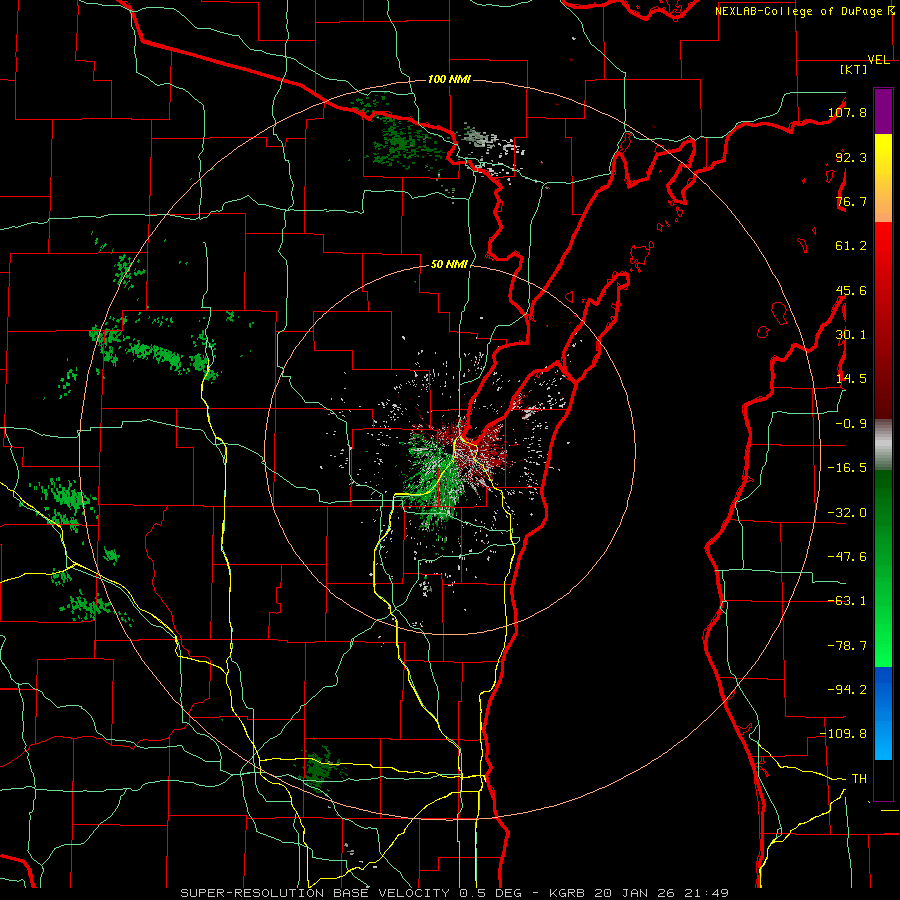The height and width of the screenshot is (900, 900).
Task: Pick the red segment of velocity color bar
Action: pos(883,320)
